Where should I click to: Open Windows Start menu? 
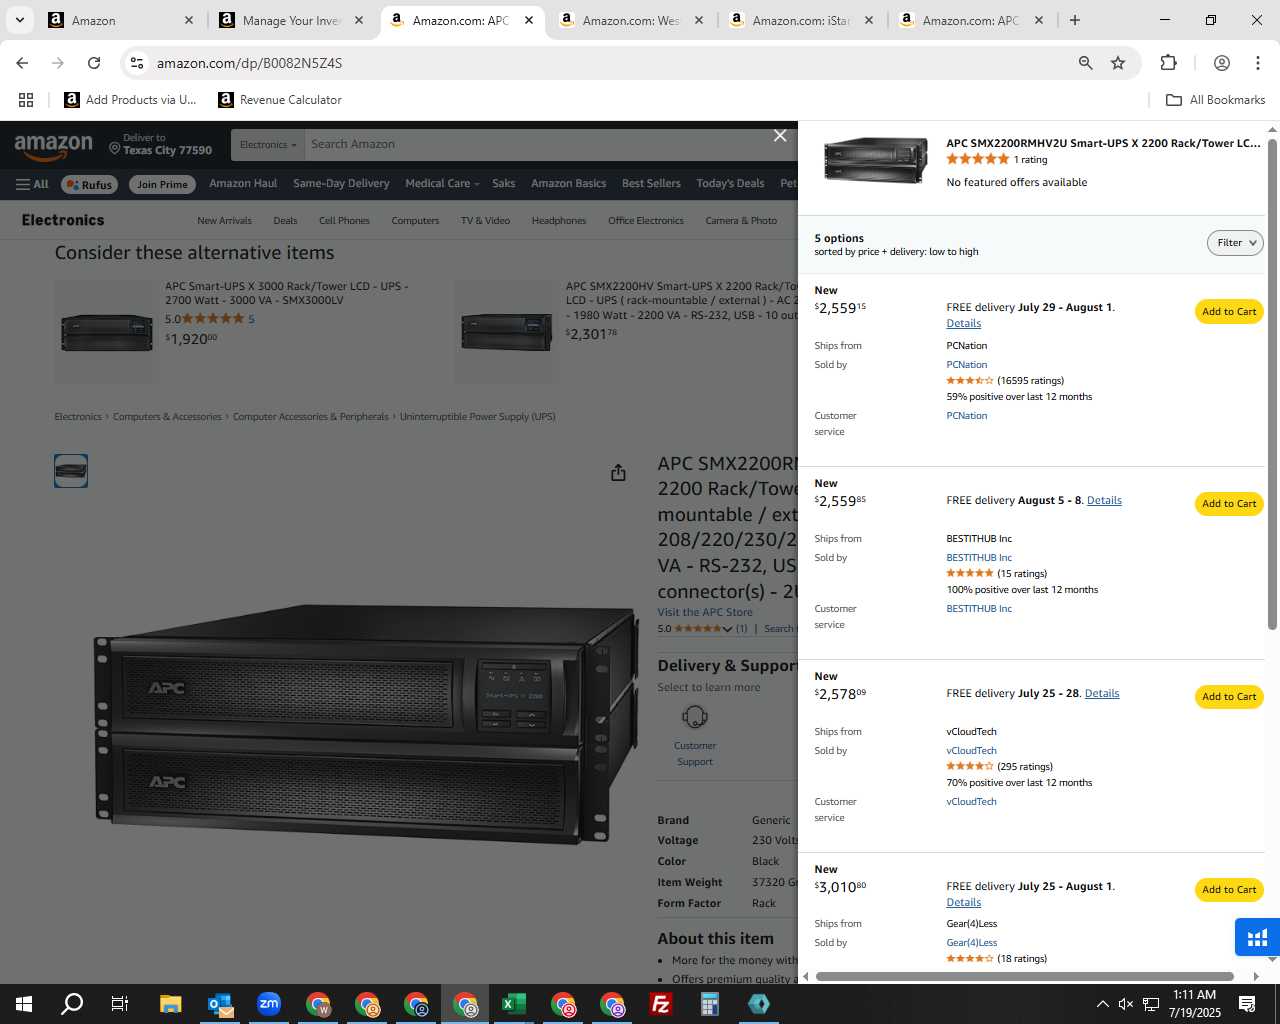pyautogui.click(x=24, y=1004)
